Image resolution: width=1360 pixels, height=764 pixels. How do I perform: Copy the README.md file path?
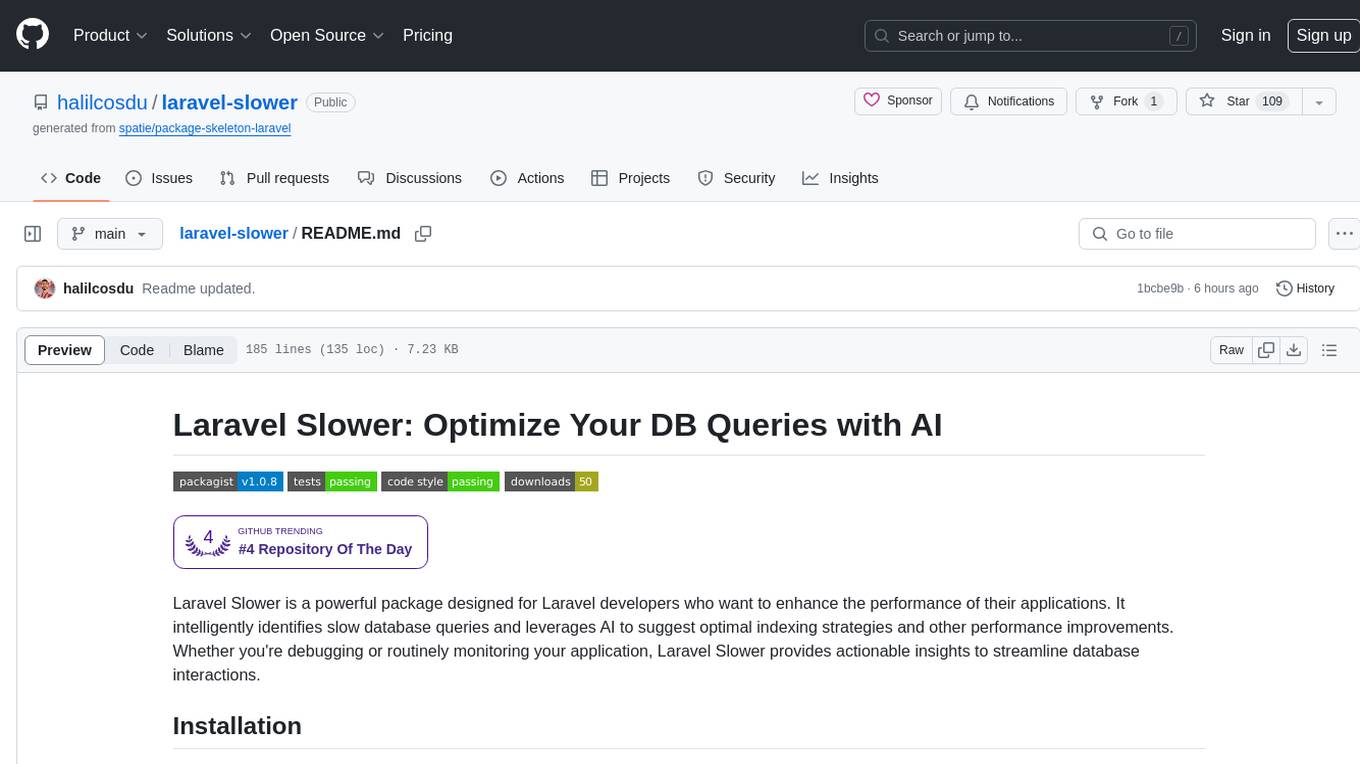tap(423, 233)
